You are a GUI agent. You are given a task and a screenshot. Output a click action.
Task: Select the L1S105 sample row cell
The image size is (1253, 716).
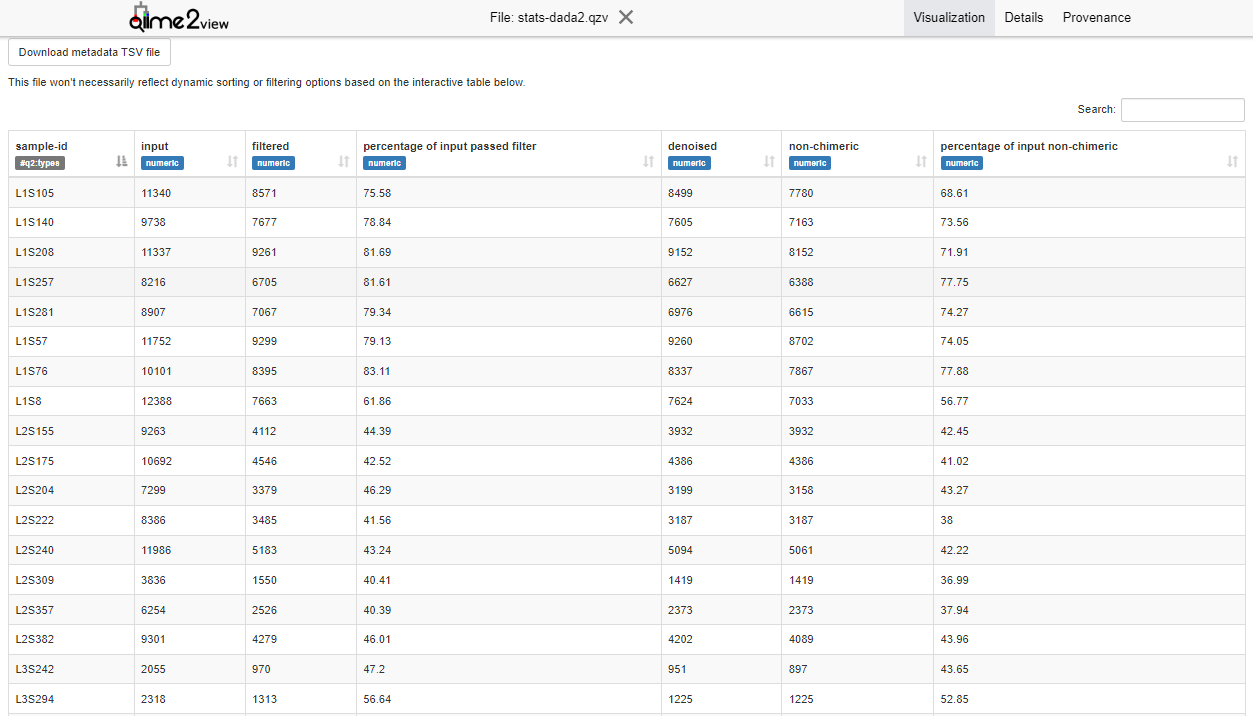pyautogui.click(x=35, y=193)
